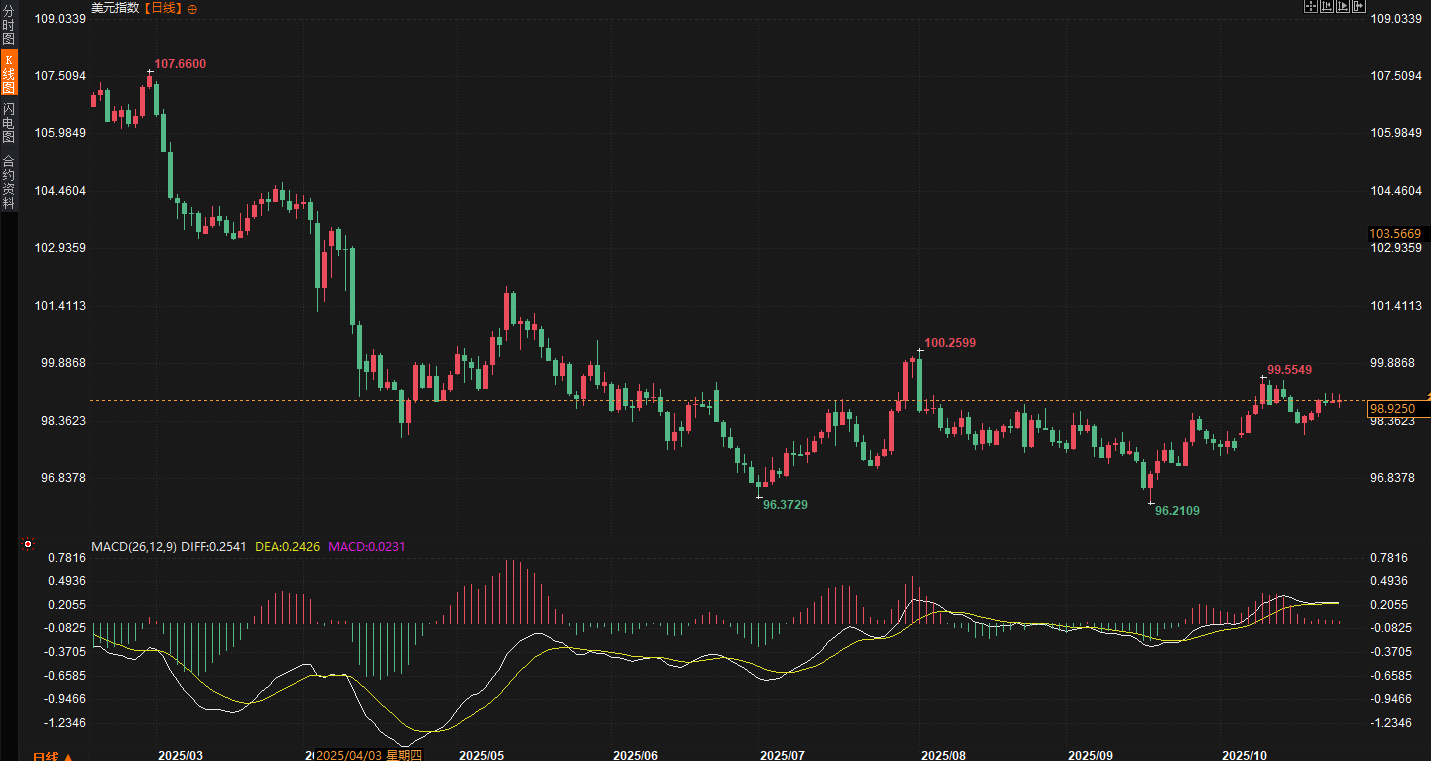Click the DEA:0.2426 value
This screenshot has height=761, width=1431.
pyautogui.click(x=288, y=546)
